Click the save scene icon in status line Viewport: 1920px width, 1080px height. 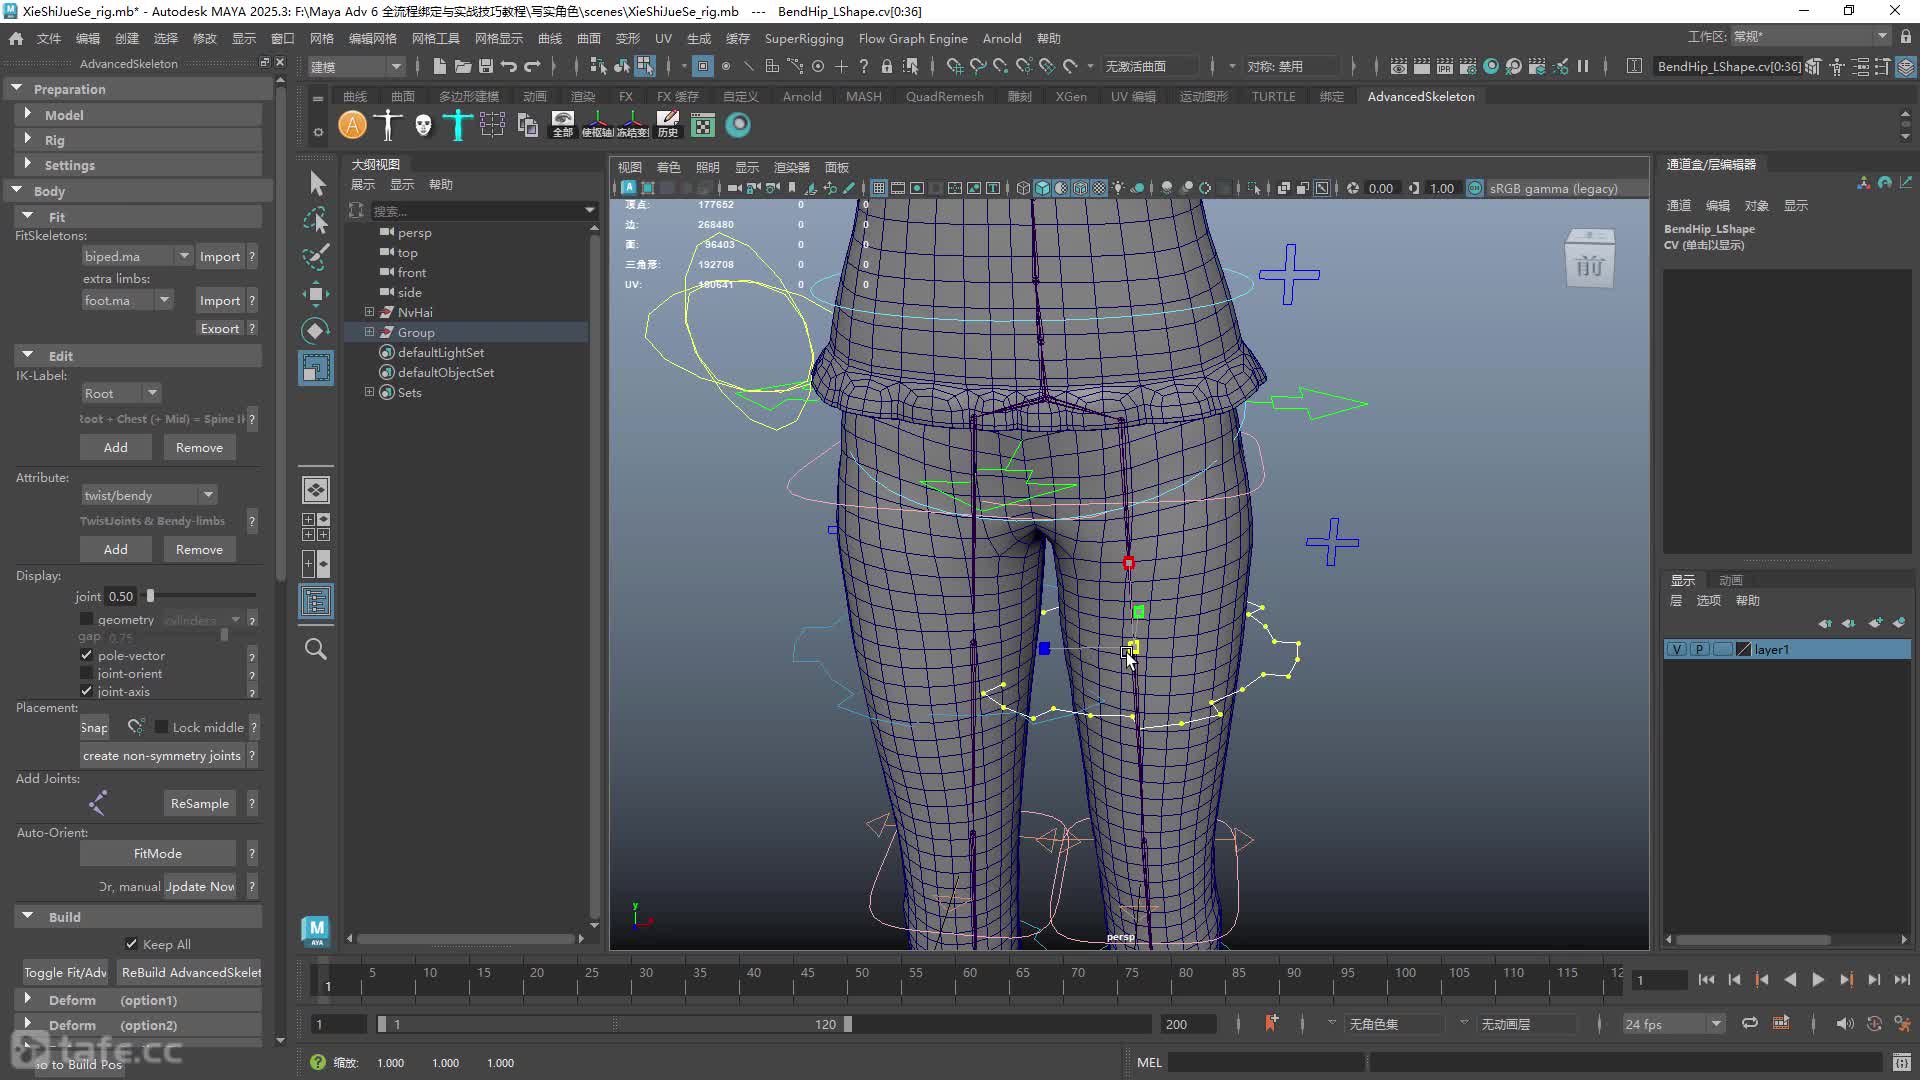tap(486, 66)
